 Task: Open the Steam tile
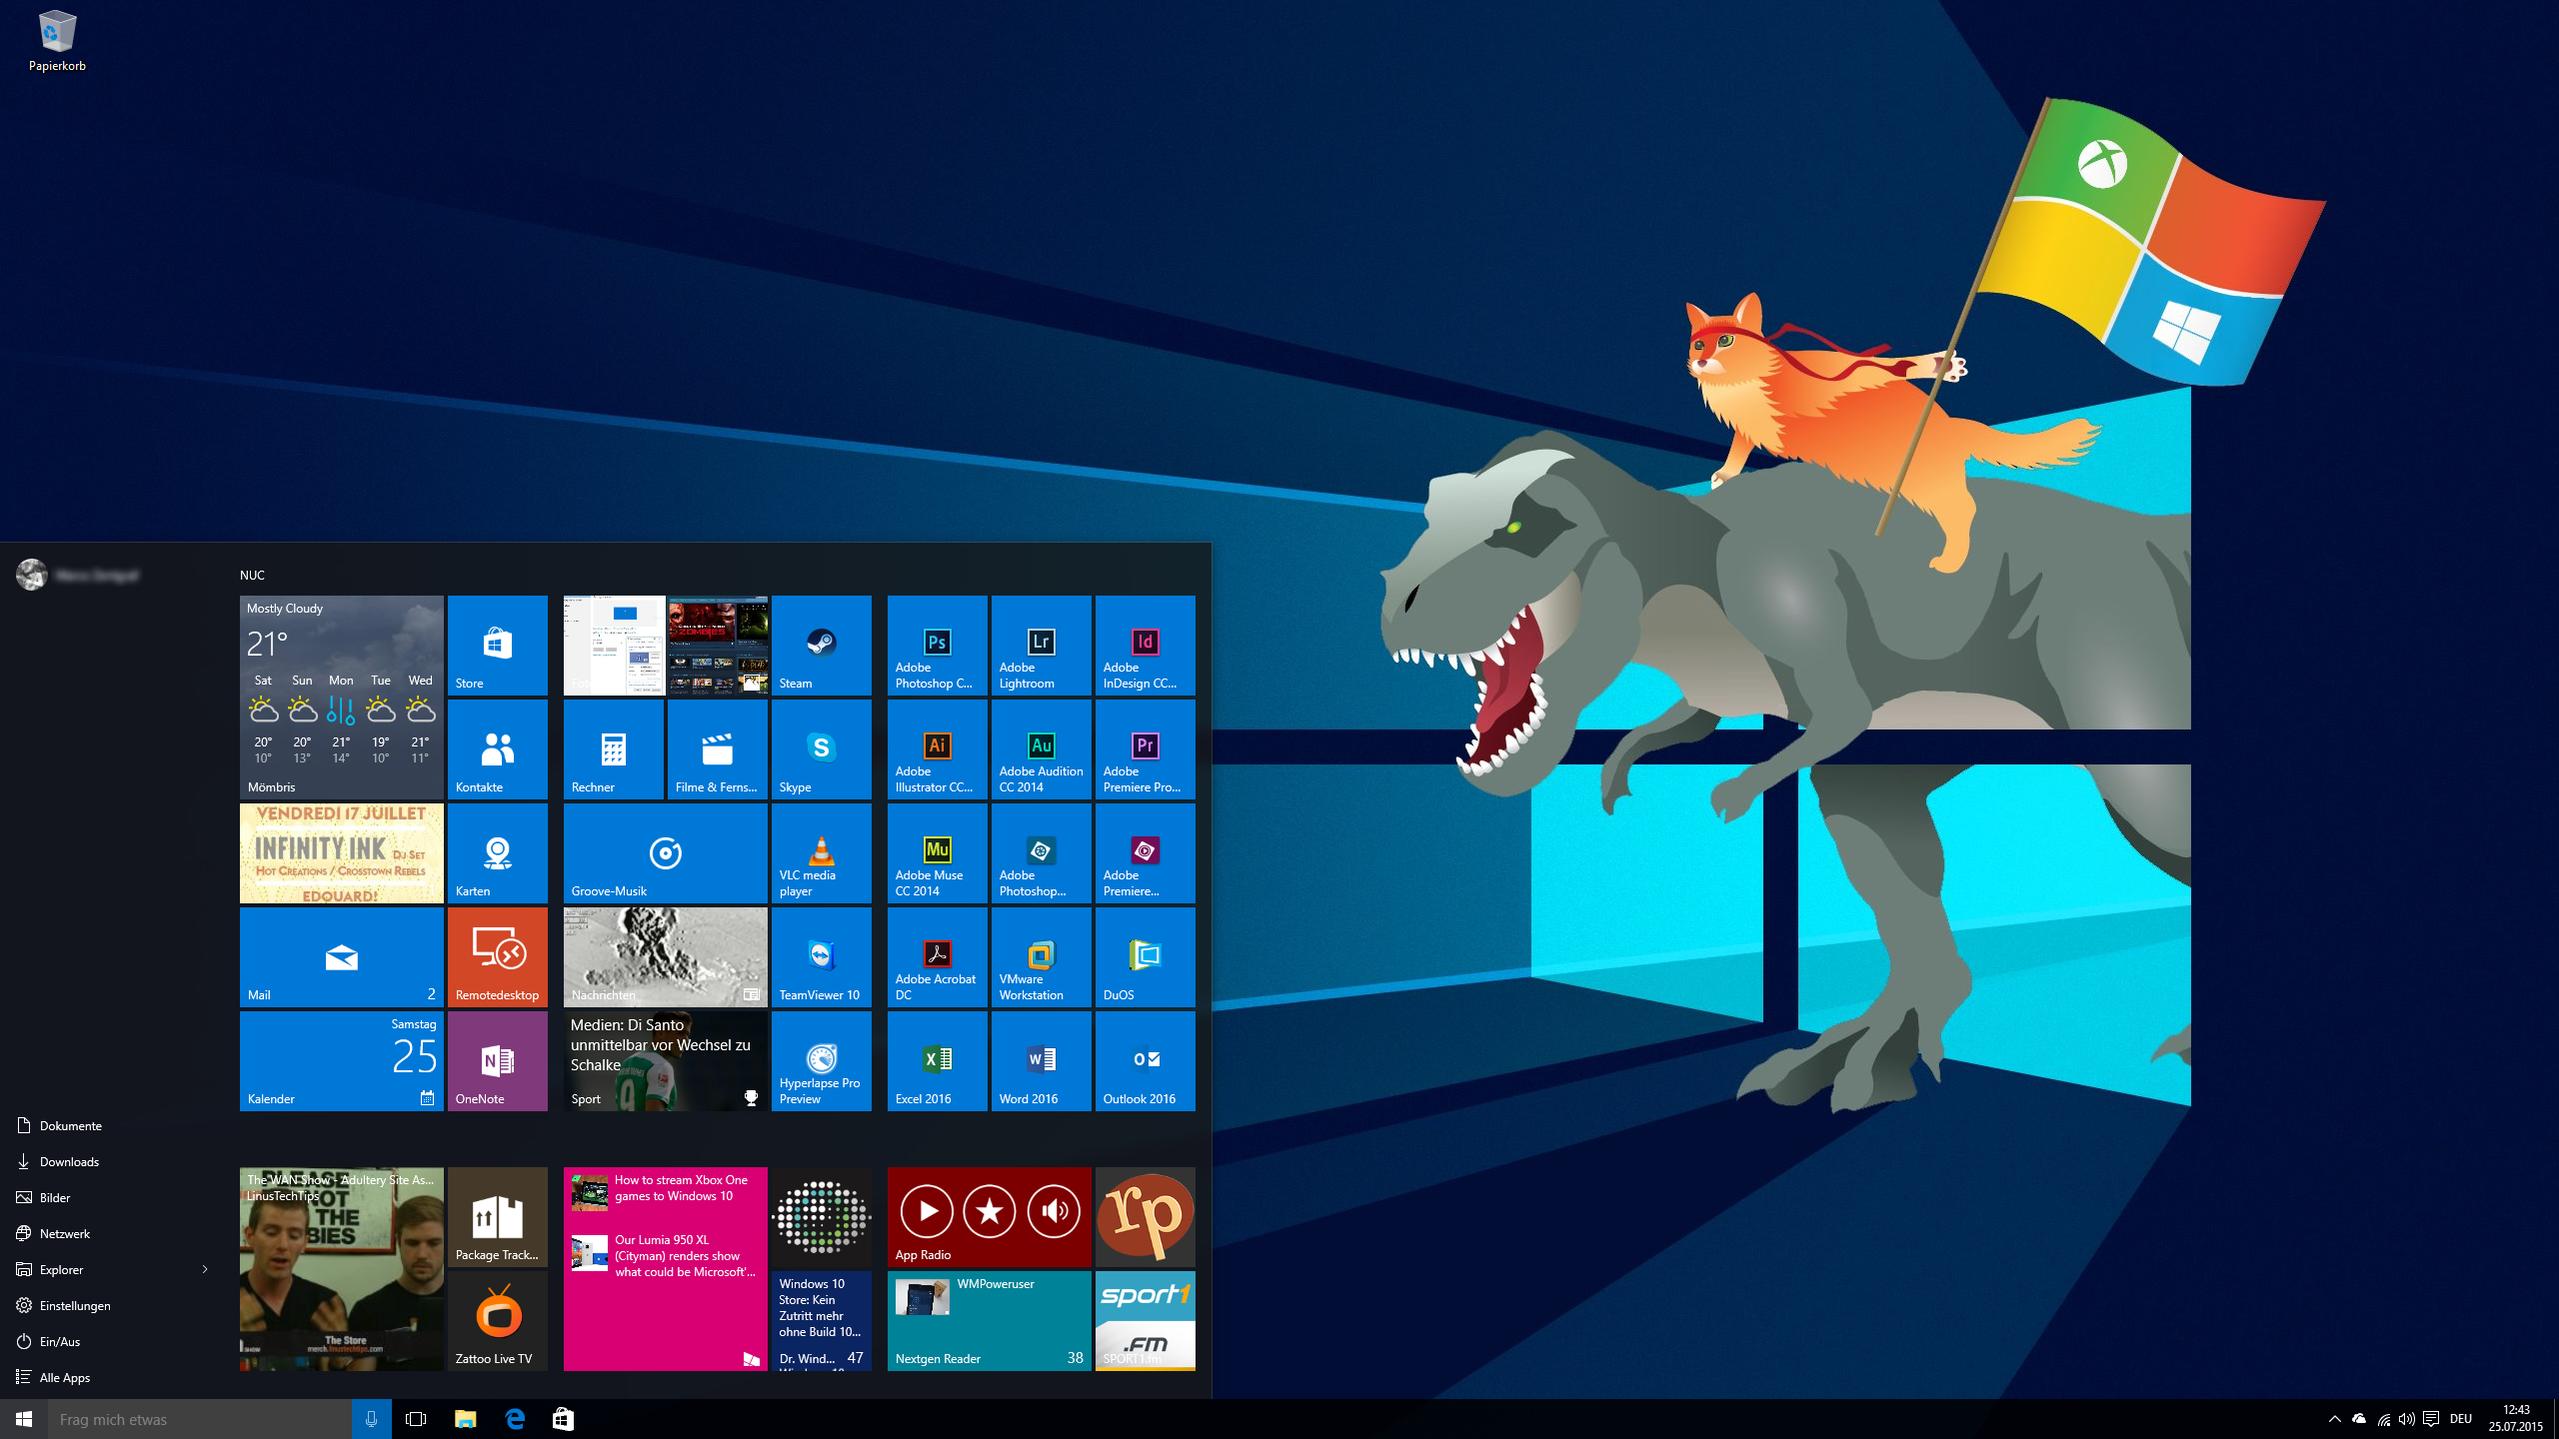pyautogui.click(x=821, y=645)
